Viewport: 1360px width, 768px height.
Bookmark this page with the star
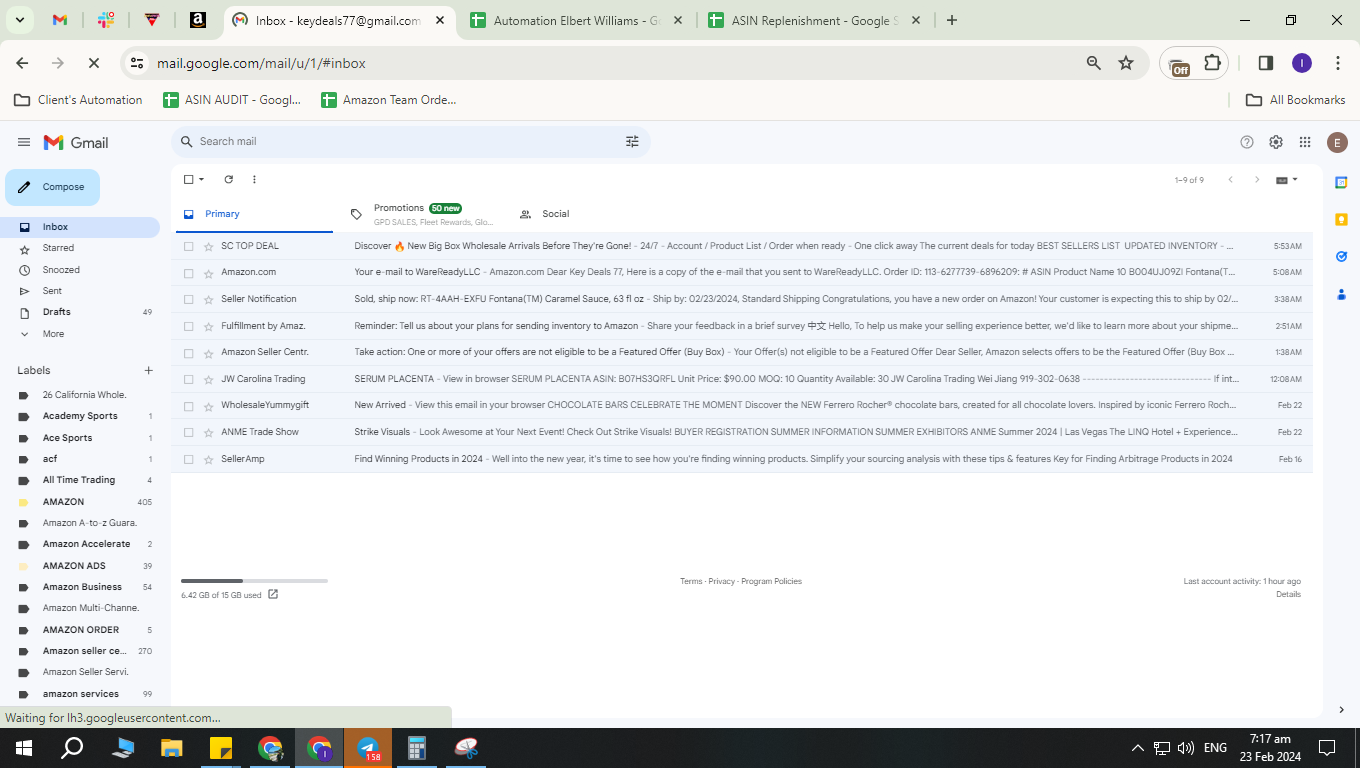pyautogui.click(x=1126, y=63)
